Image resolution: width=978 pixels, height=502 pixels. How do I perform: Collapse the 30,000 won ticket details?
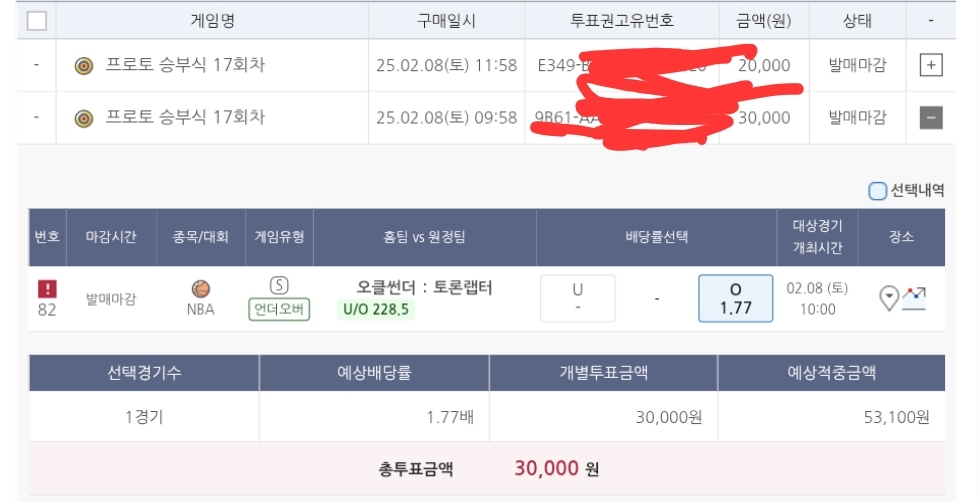[x=930, y=118]
